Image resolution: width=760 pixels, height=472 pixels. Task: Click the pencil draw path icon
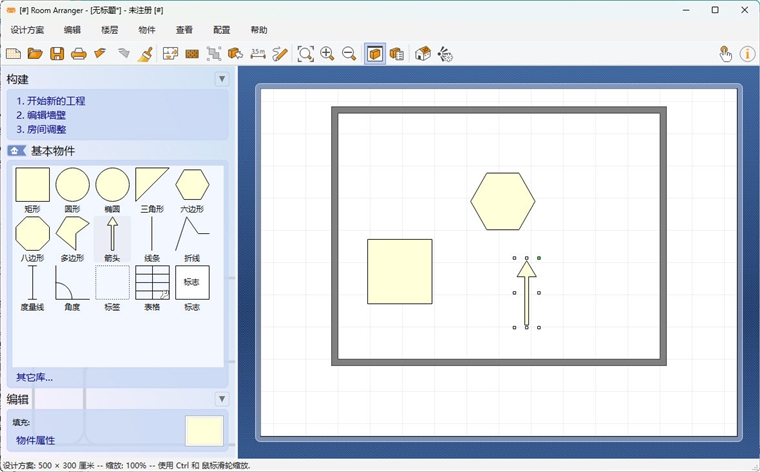click(280, 53)
